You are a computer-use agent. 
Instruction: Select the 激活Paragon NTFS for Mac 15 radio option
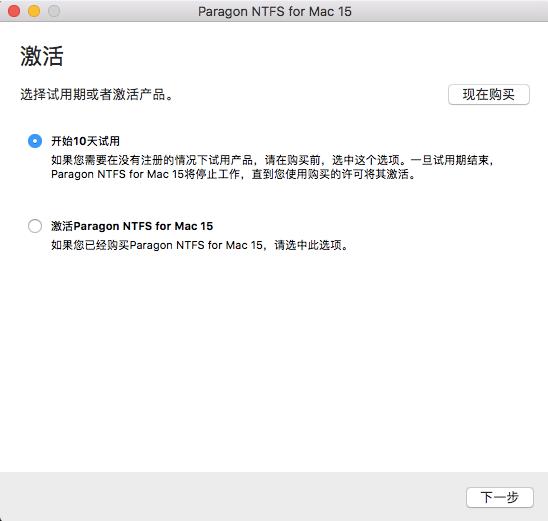35,226
